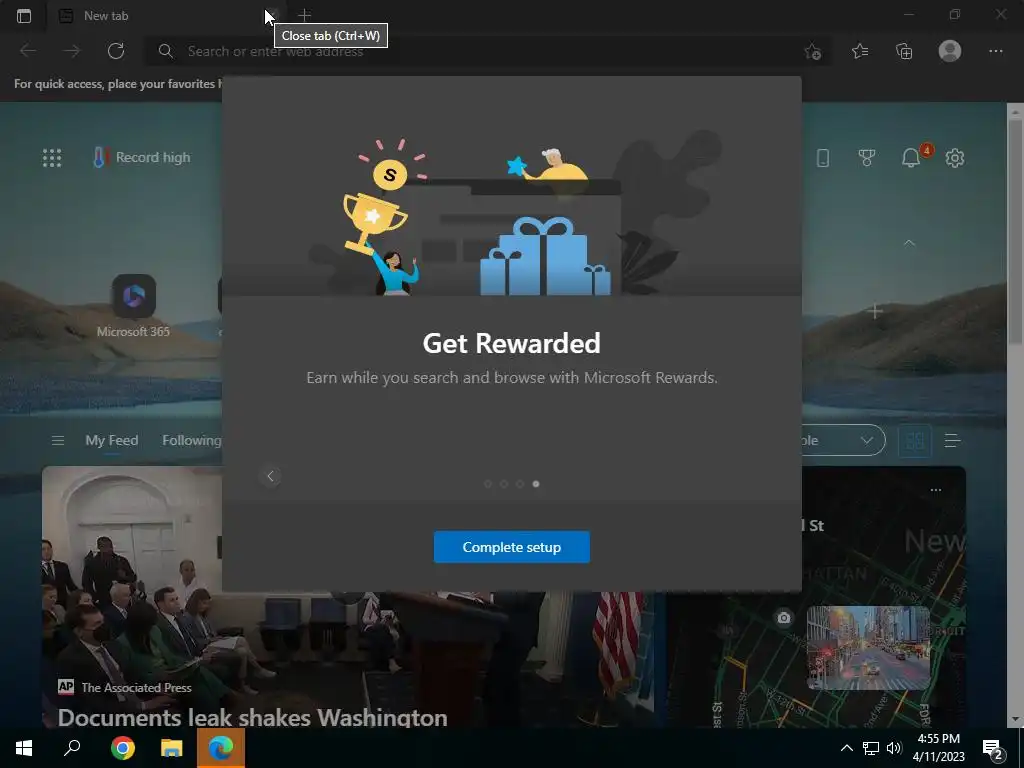The height and width of the screenshot is (768, 1024).
Task: Open Settings and more ellipsis menu
Action: (x=995, y=51)
